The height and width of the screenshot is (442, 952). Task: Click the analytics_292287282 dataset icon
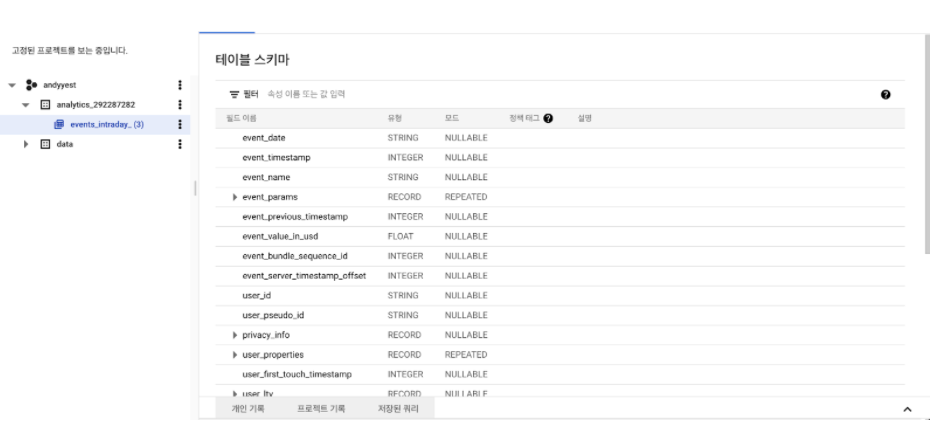coord(45,104)
